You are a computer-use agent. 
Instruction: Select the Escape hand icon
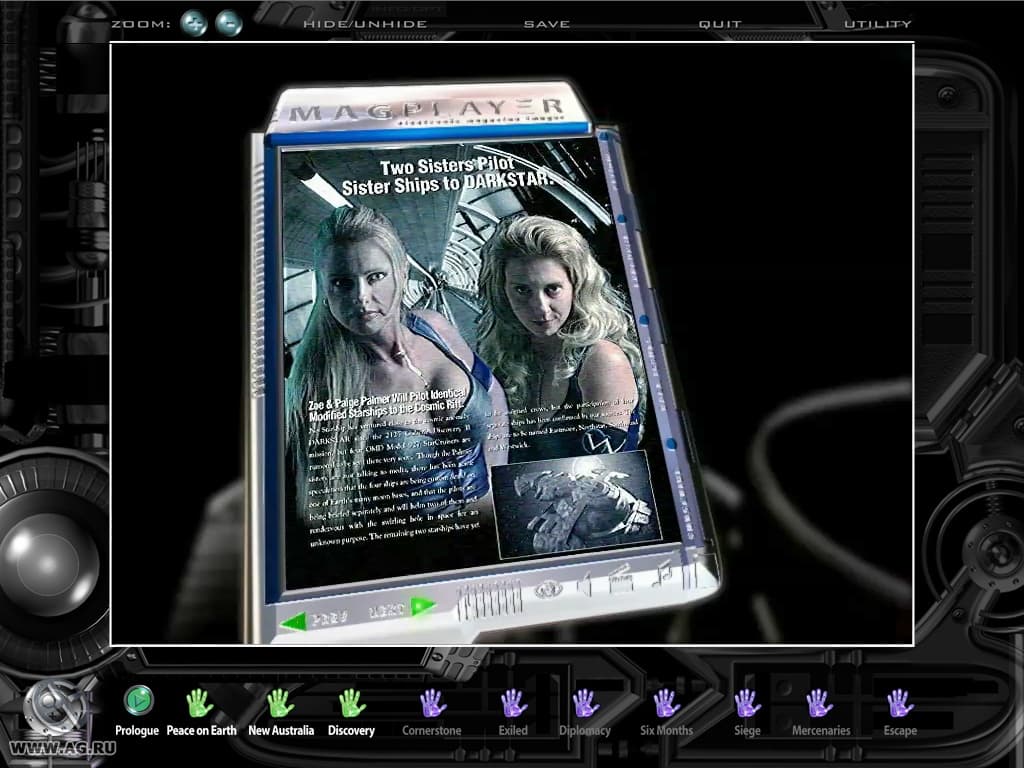pyautogui.click(x=900, y=703)
